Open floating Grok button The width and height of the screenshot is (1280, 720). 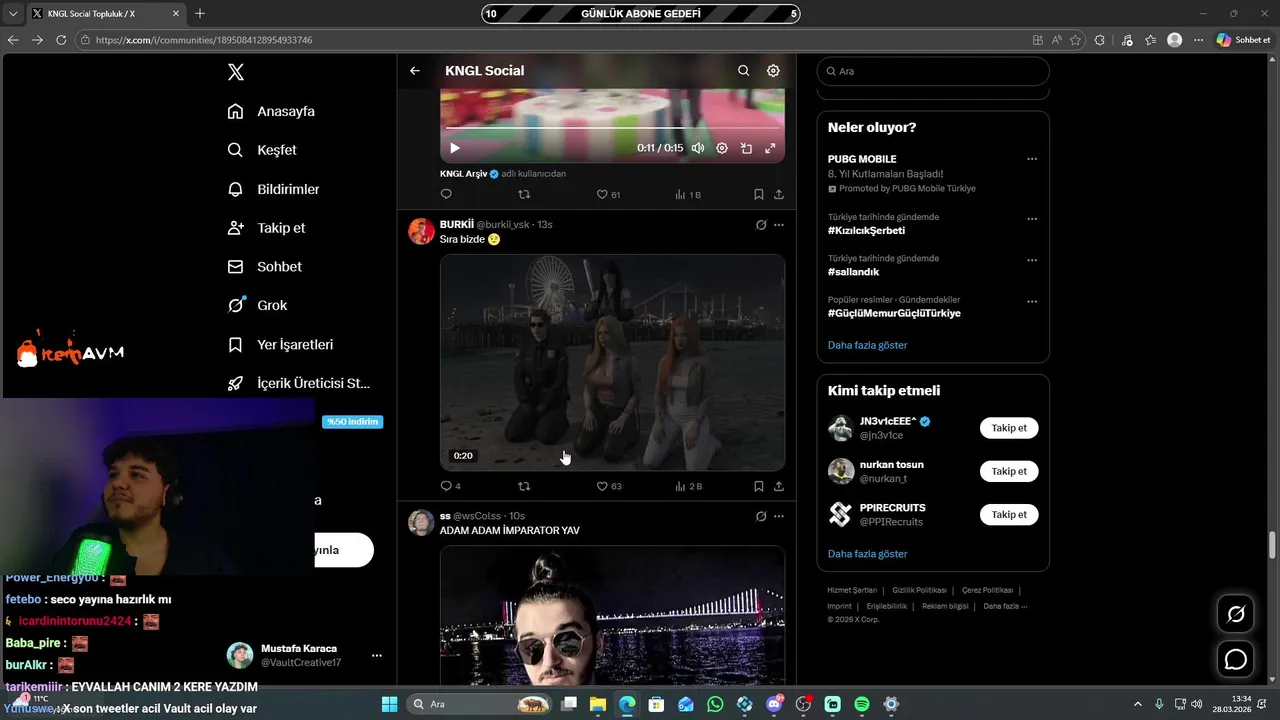[x=1236, y=614]
